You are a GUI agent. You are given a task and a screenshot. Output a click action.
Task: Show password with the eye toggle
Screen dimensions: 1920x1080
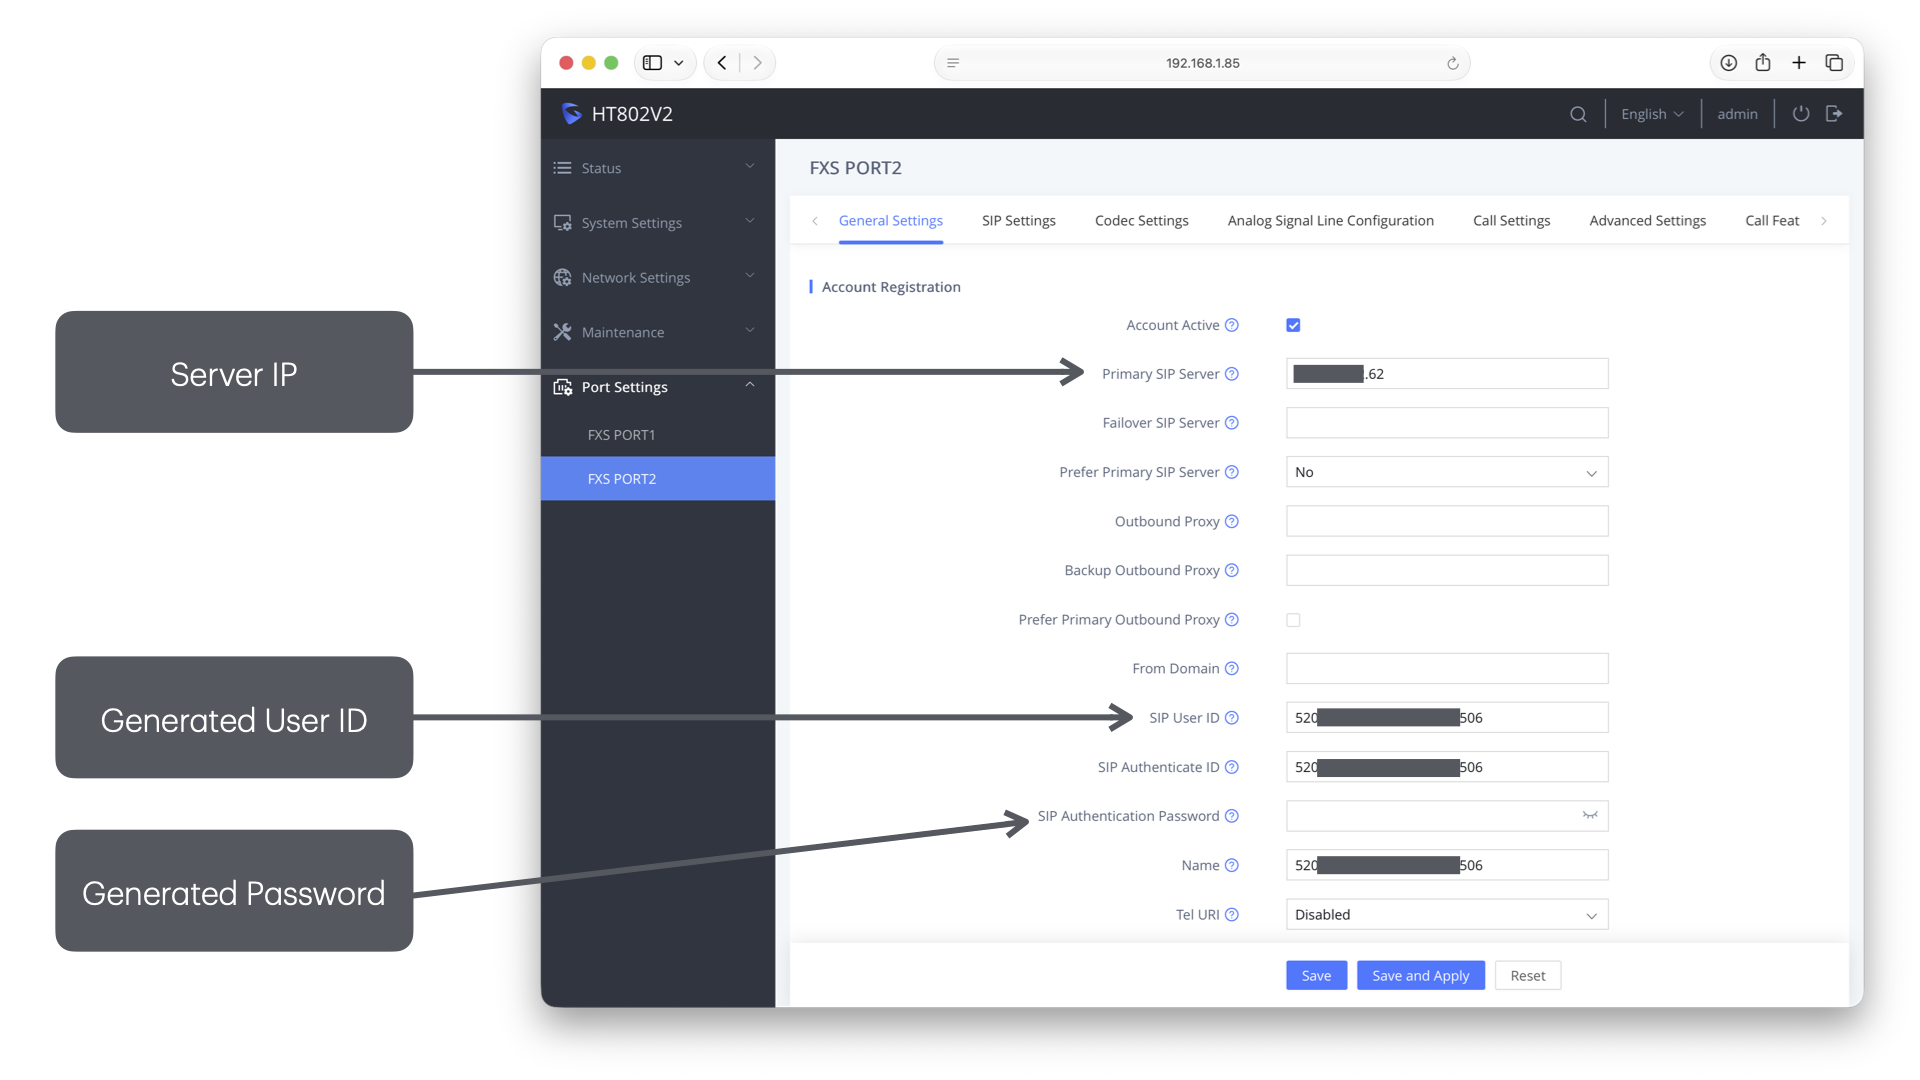click(1590, 816)
